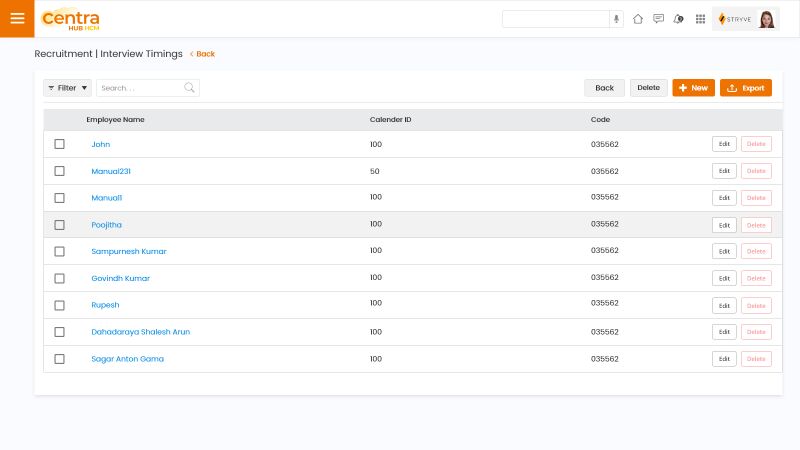Open the Sampurnesh Kumar employee link
The image size is (800, 450).
coord(128,252)
